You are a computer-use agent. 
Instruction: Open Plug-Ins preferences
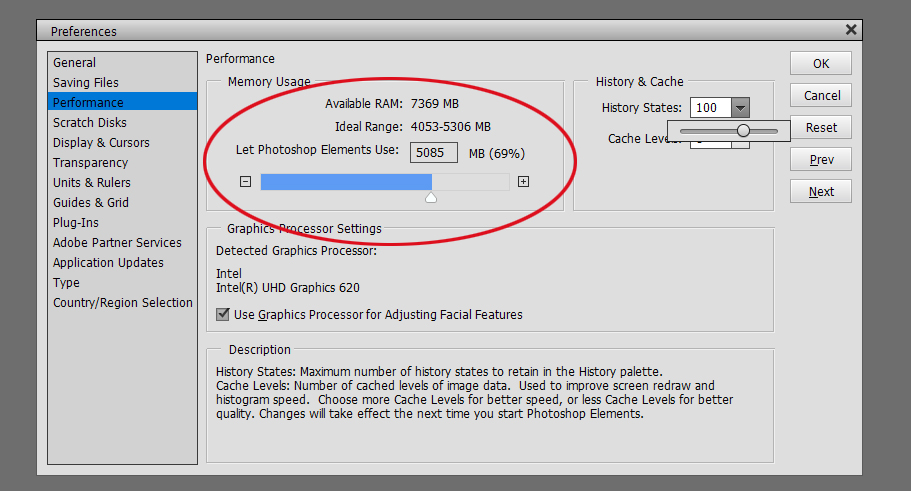(x=123, y=223)
